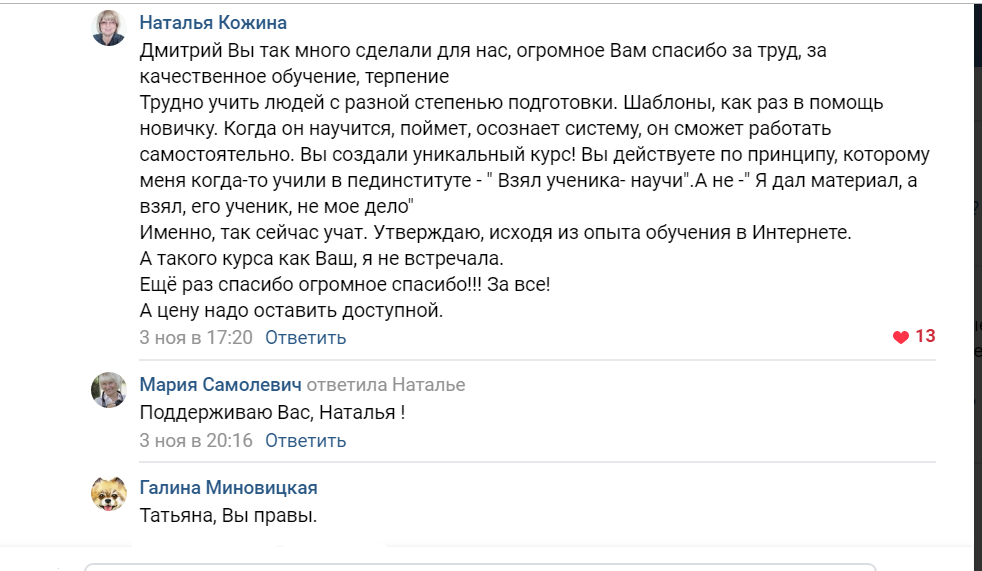Image resolution: width=982 pixels, height=571 pixels.
Task: Click the line 'А цену надо оставить доступной.'
Action: (x=291, y=310)
